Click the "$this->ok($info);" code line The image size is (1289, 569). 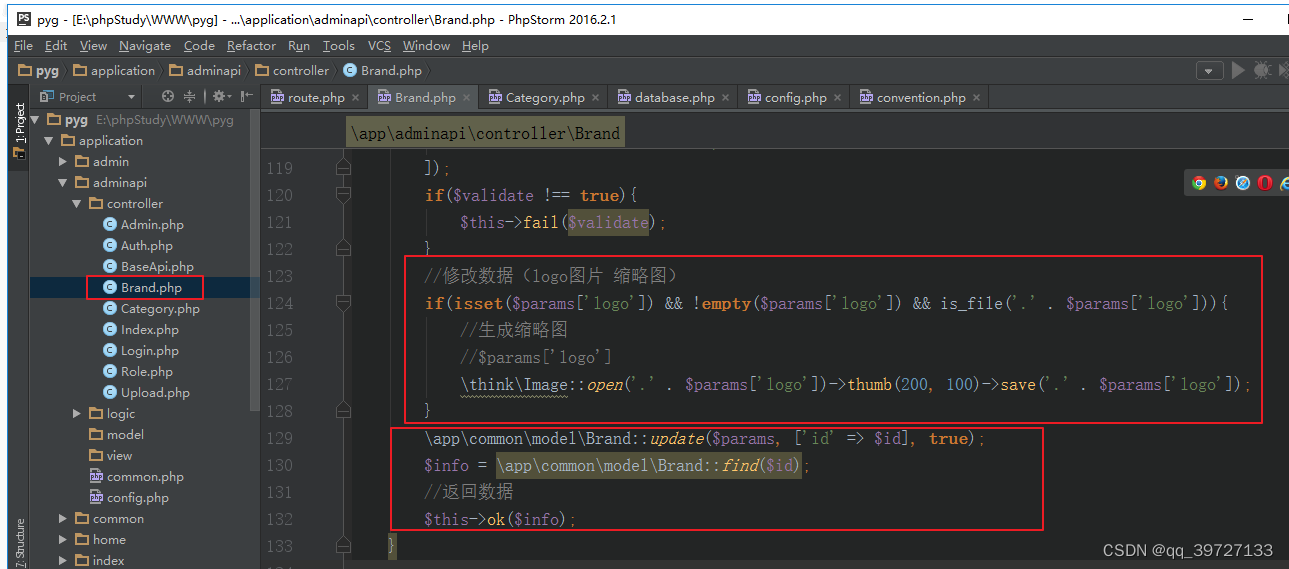[501, 519]
